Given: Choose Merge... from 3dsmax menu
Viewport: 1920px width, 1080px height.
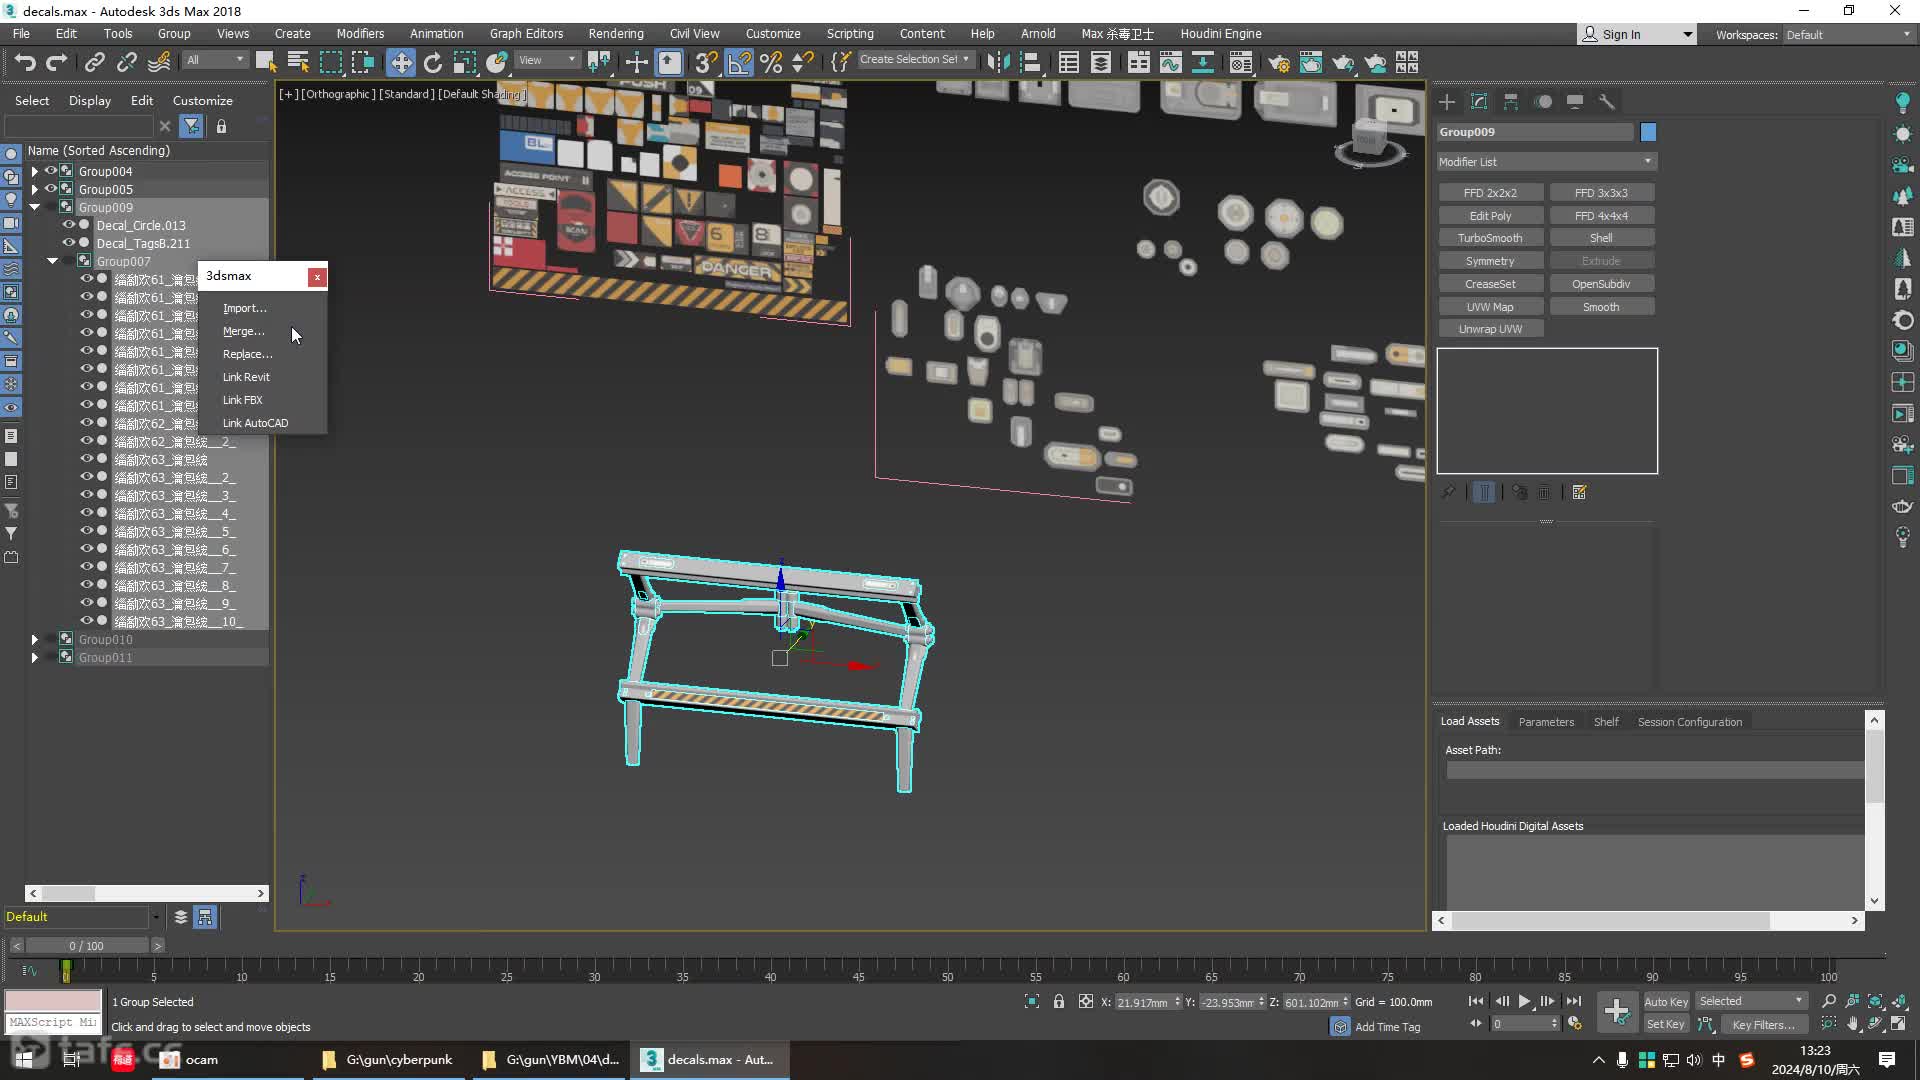Looking at the screenshot, I should point(243,331).
